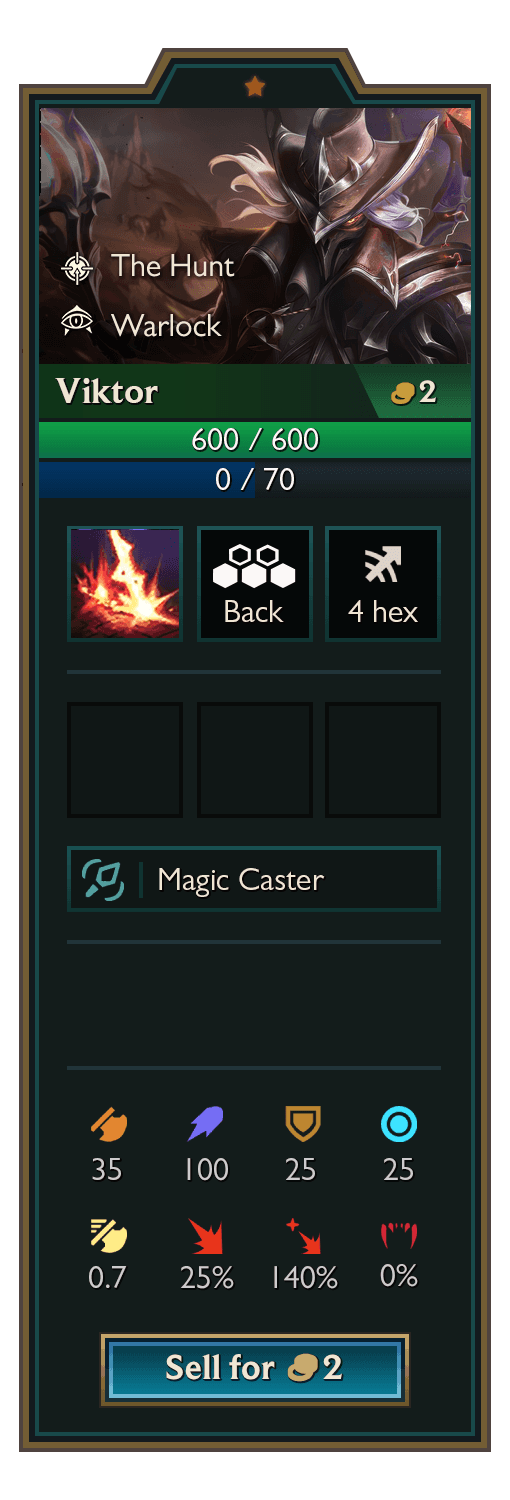Click the green 600 / 600 health bar
This screenshot has width=510, height=1500.
[255, 440]
